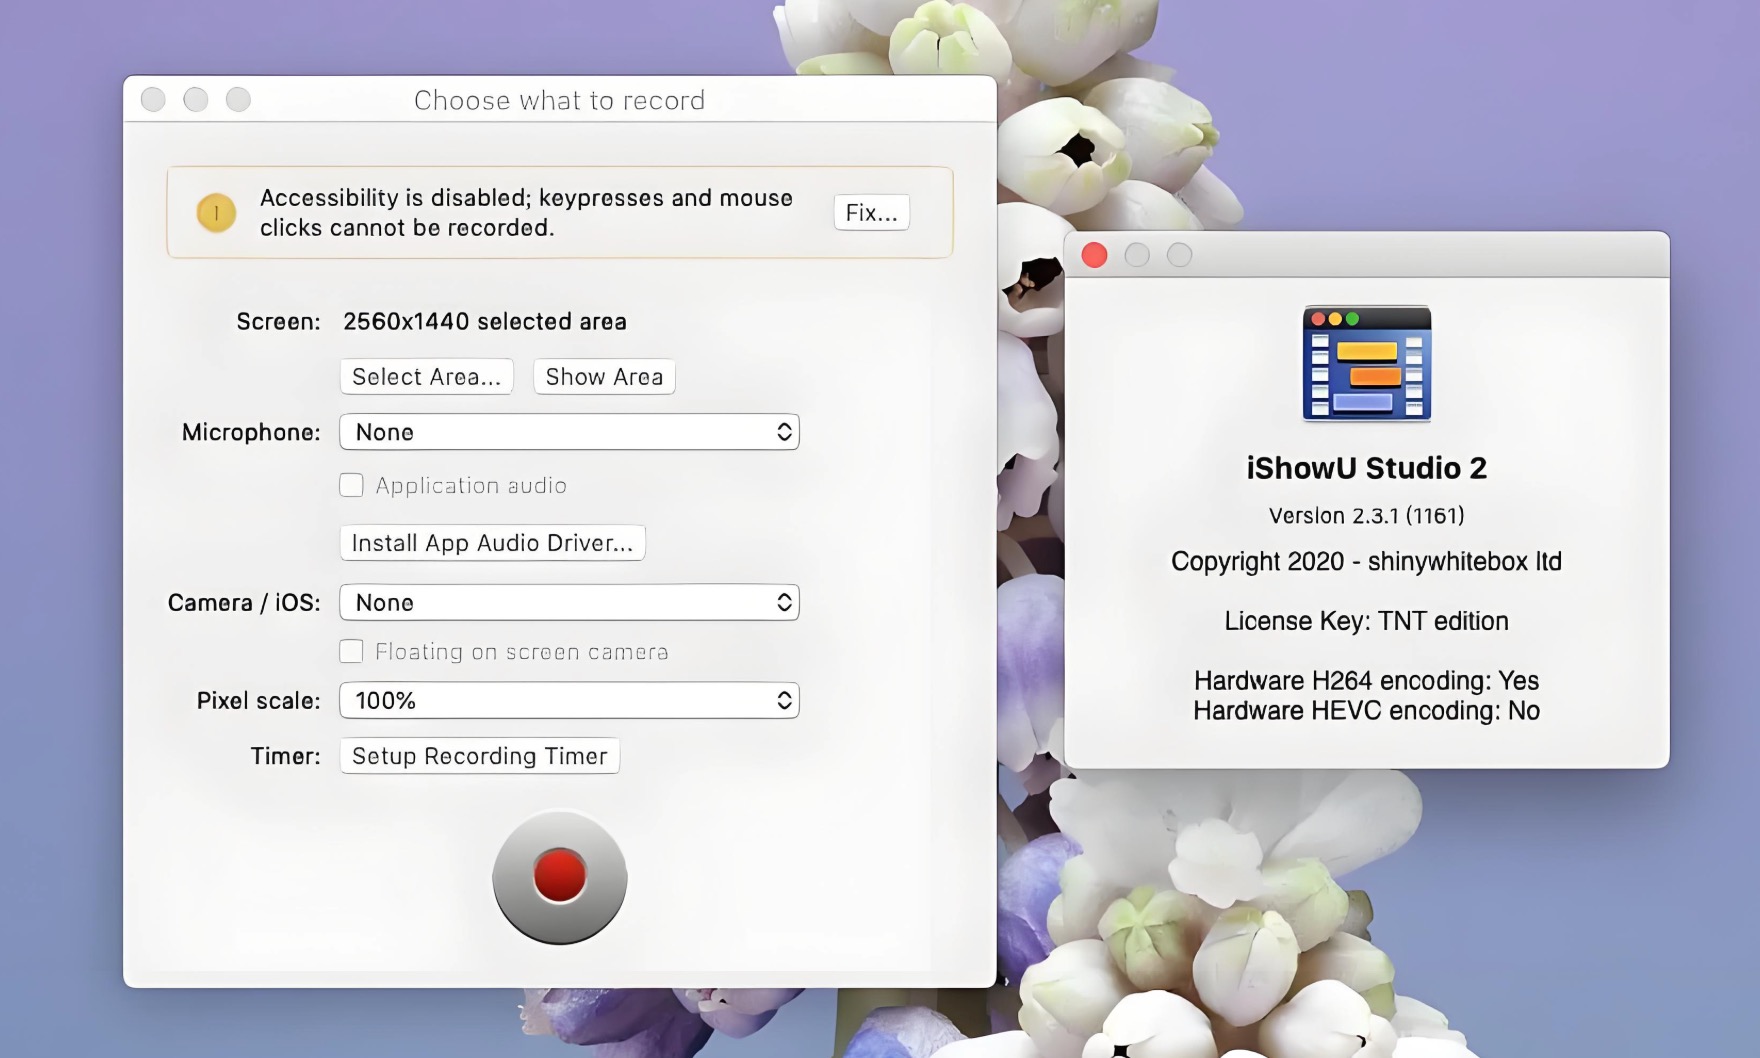Open the Select Area... option
Image resolution: width=1760 pixels, height=1058 pixels.
427,377
